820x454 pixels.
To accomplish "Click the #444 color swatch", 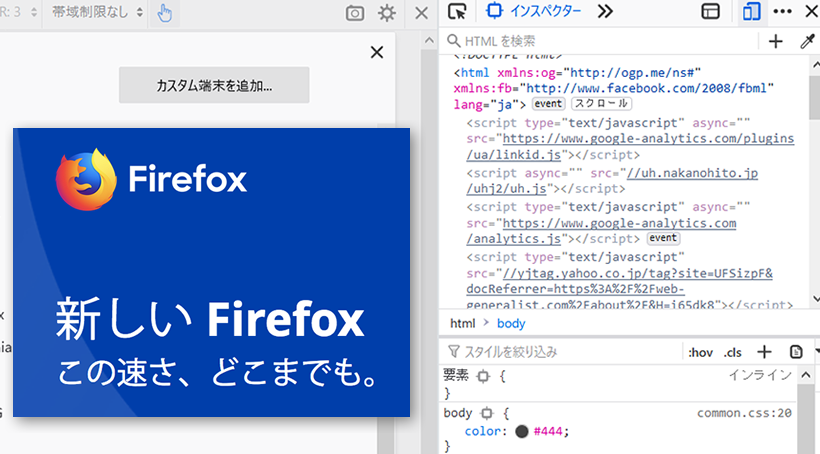I will [521, 431].
